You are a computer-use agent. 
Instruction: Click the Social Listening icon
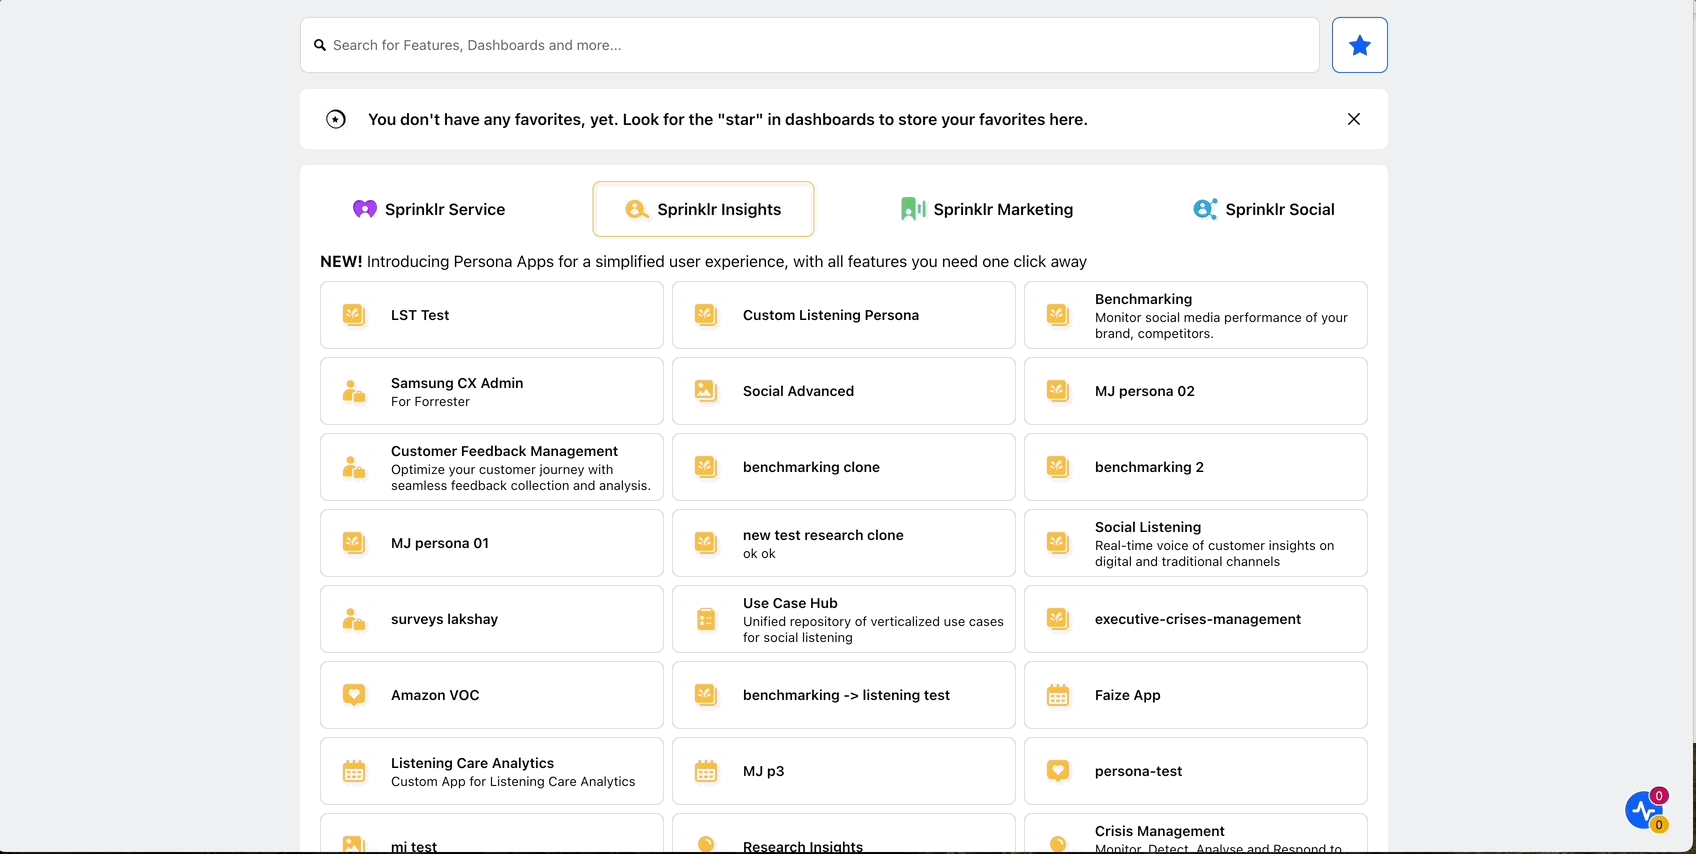tap(1058, 543)
